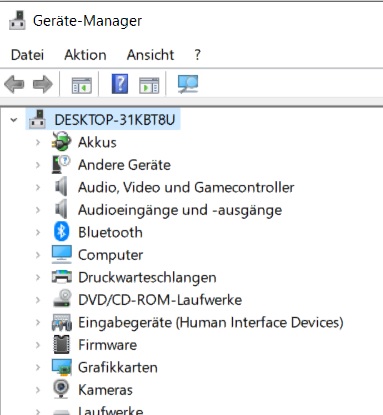Click the Bluetooth logo icon
Image resolution: width=383 pixels, height=415 pixels.
[61, 232]
